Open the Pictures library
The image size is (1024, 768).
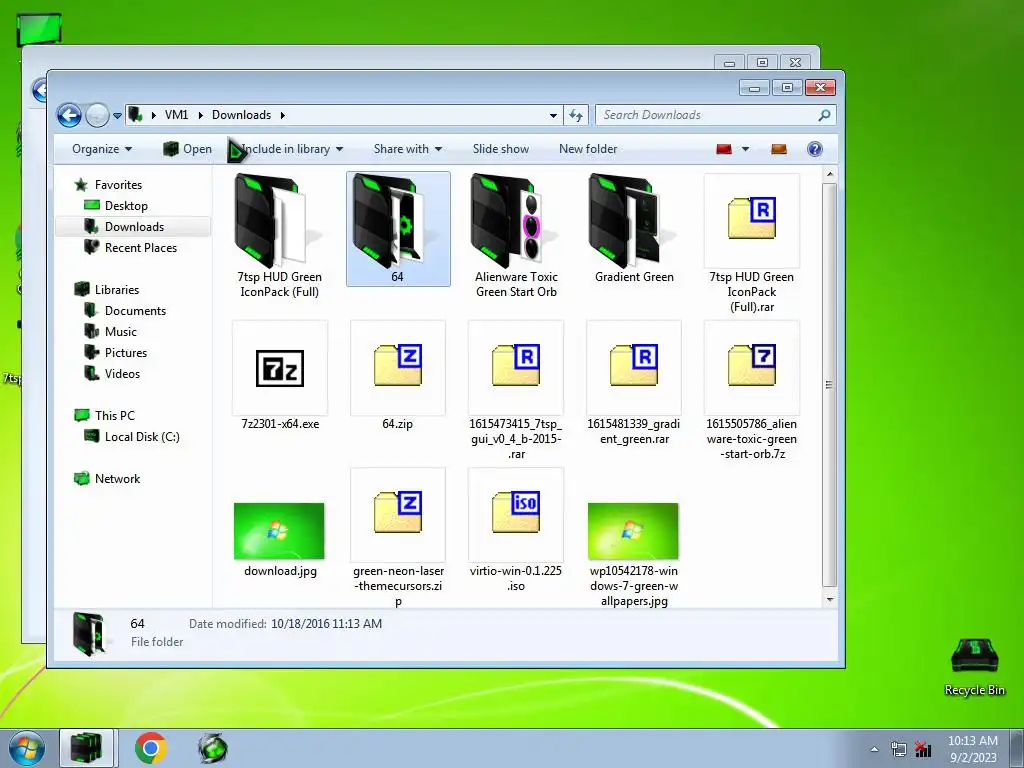click(125, 353)
